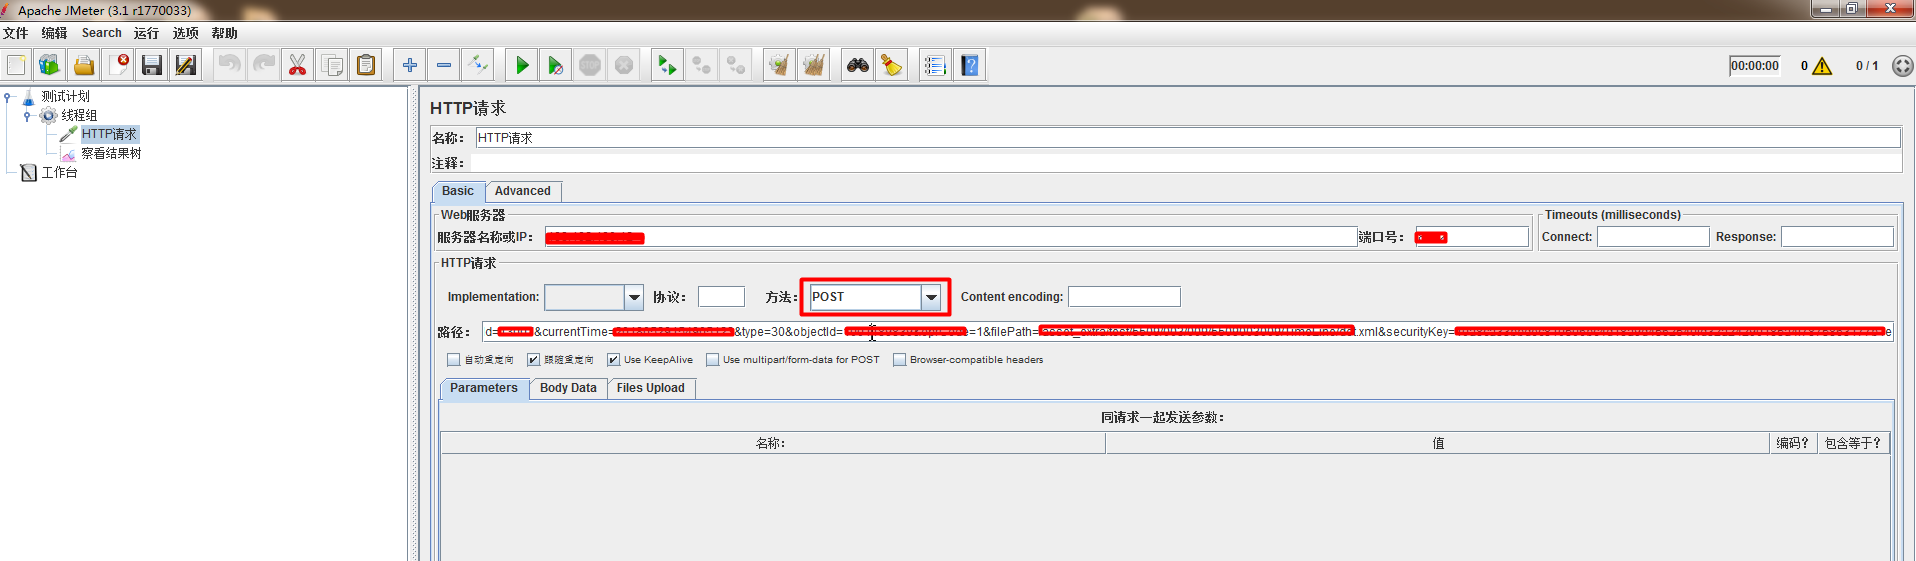1916x561 pixels.
Task: Enable the 自动重定向 checkbox
Action: [454, 360]
